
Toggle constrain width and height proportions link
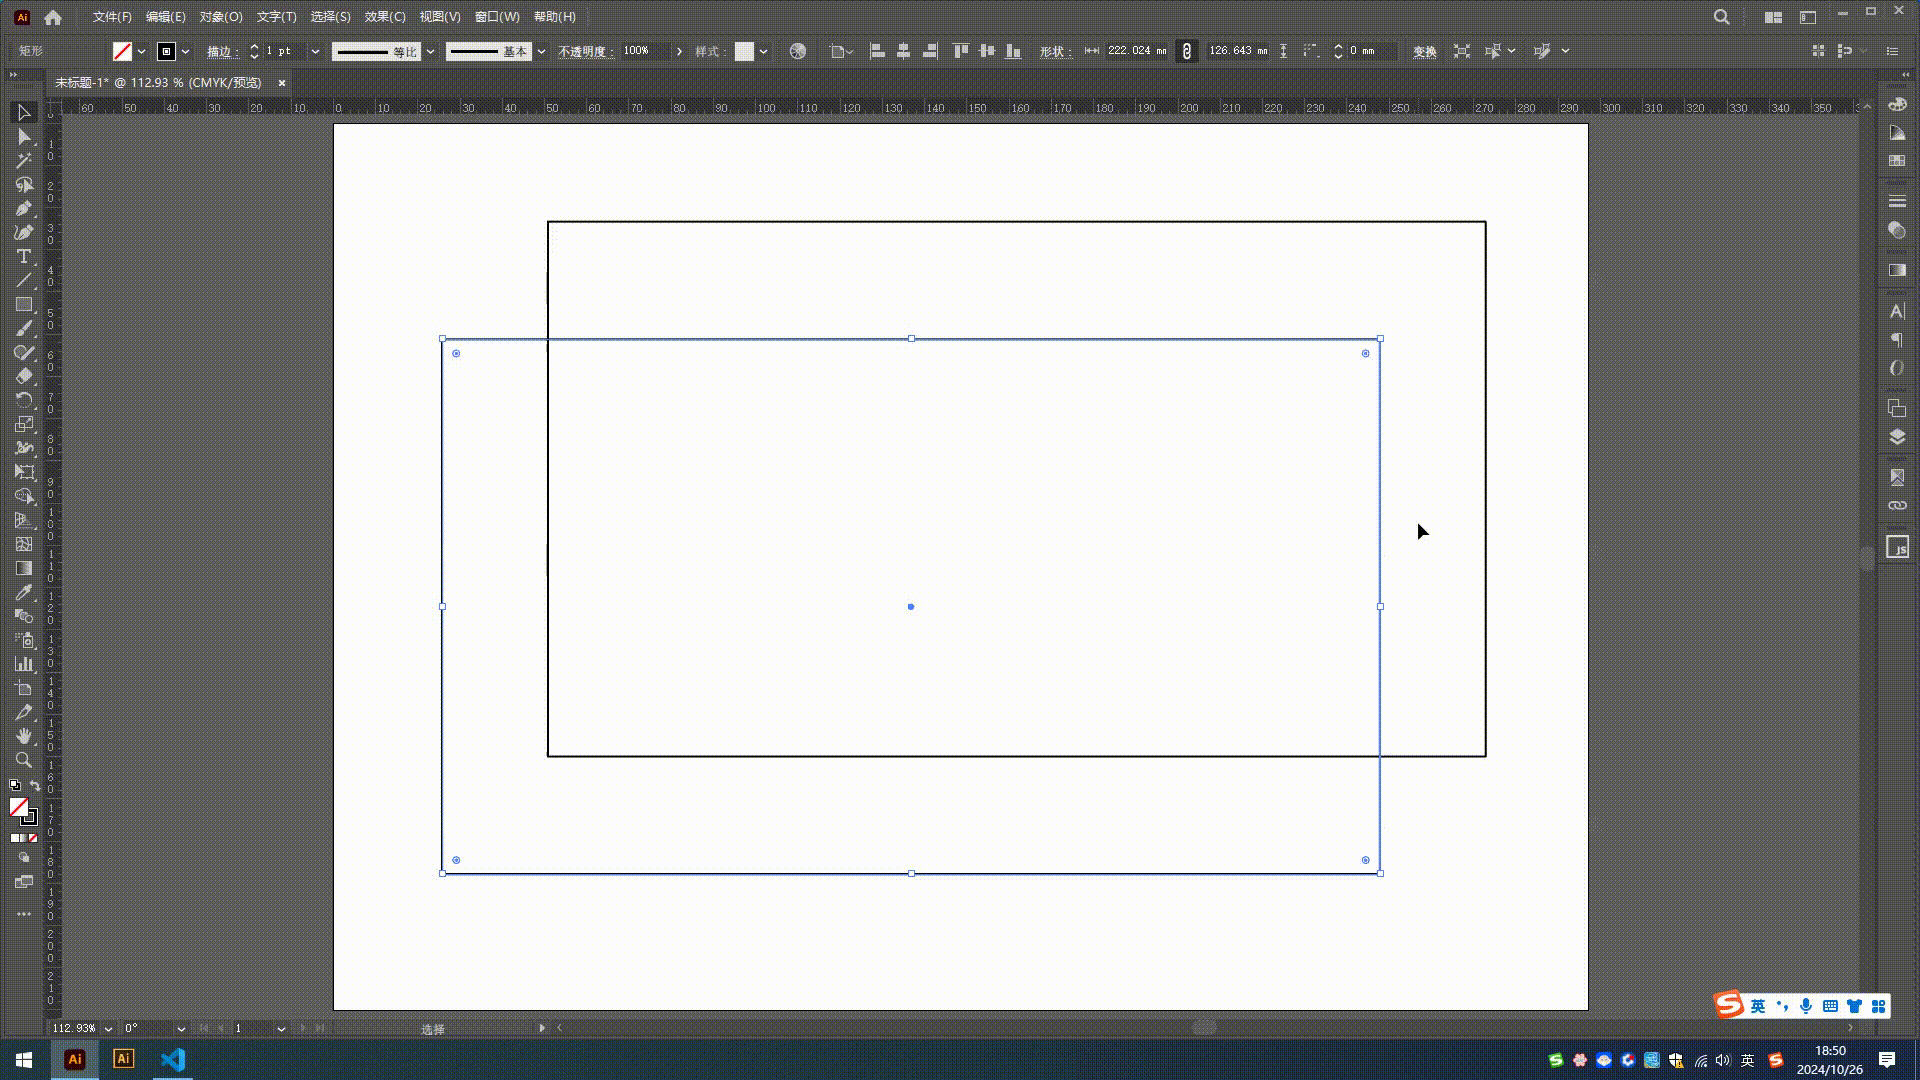click(1187, 51)
